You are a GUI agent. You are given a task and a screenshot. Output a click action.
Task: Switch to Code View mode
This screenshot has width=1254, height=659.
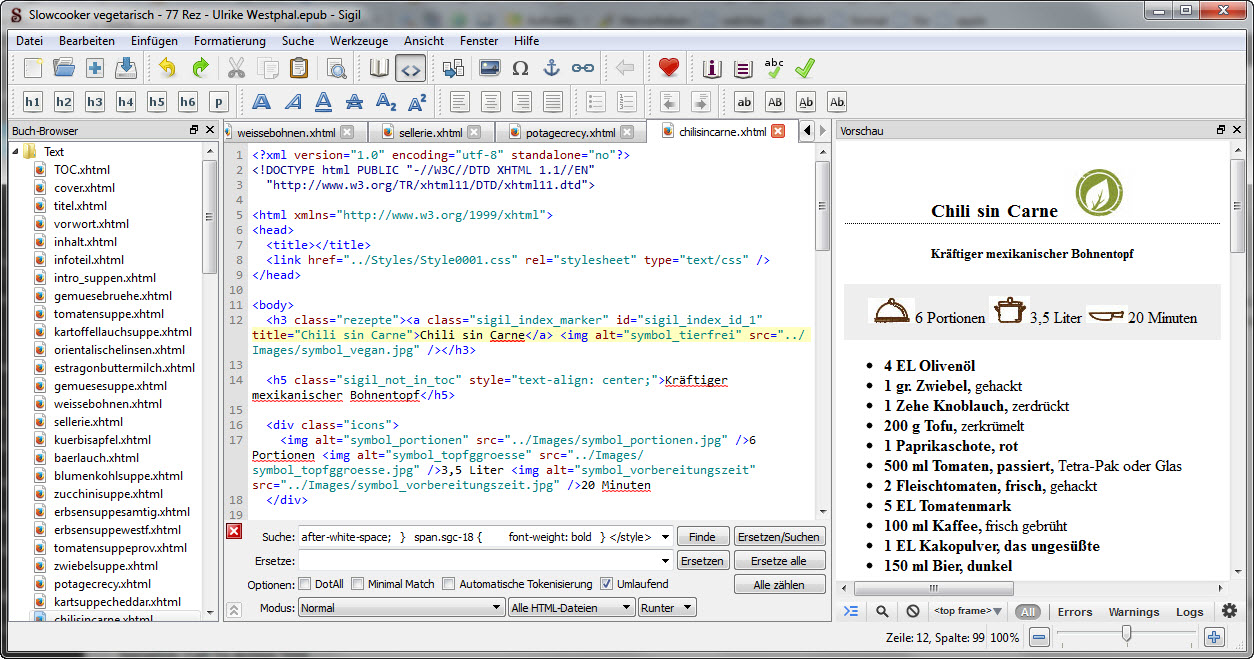(410, 68)
